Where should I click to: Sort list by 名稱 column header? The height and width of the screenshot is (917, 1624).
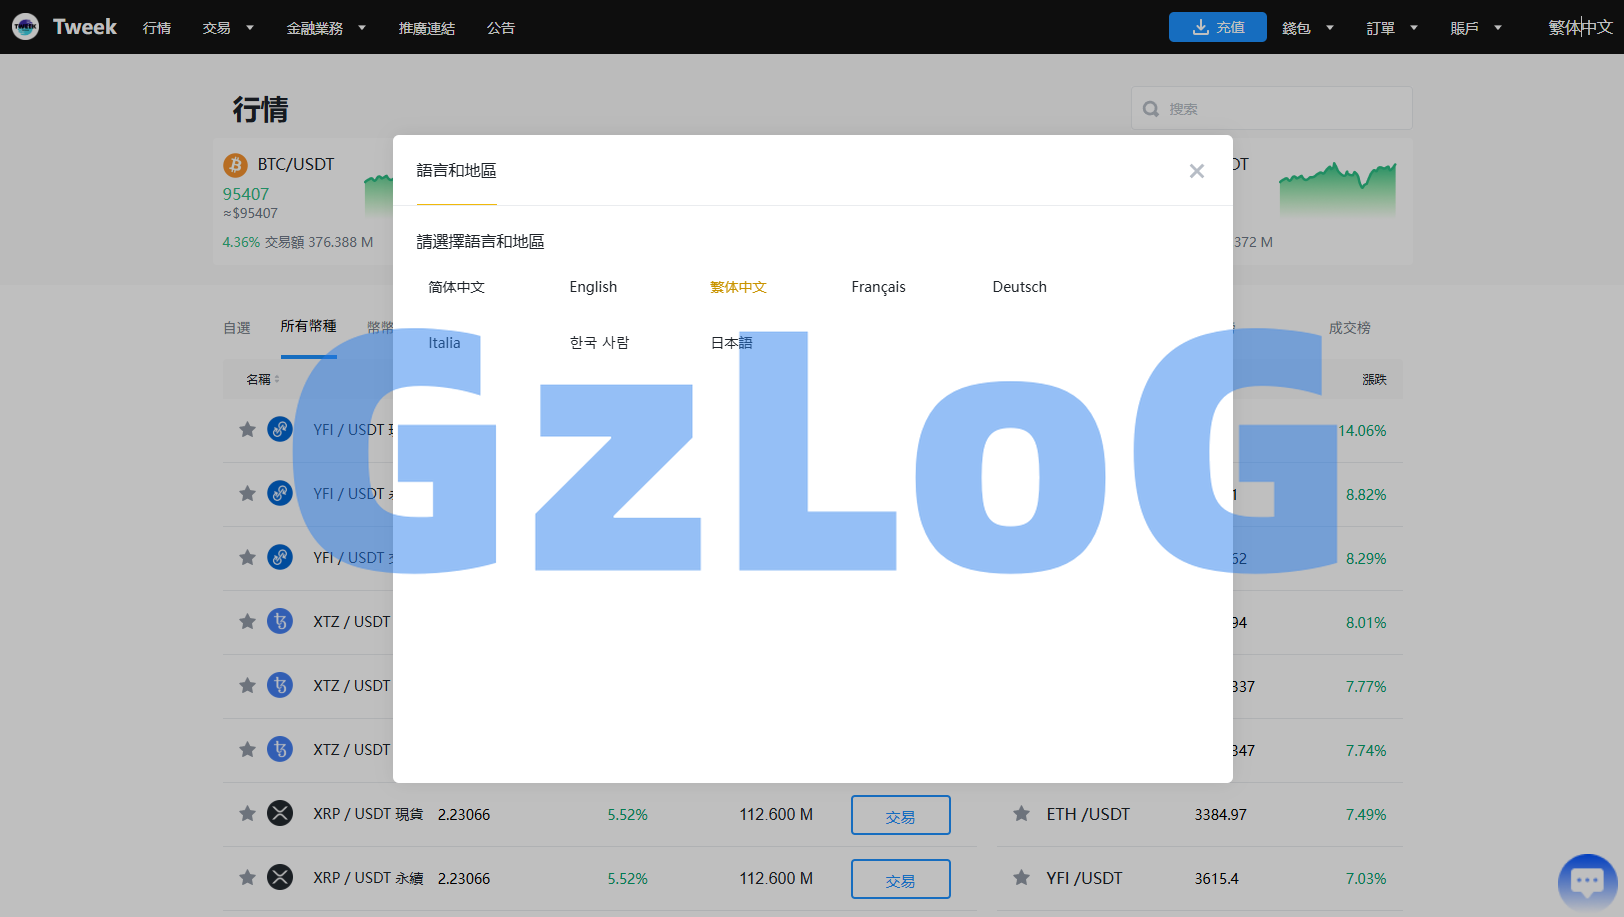click(262, 380)
